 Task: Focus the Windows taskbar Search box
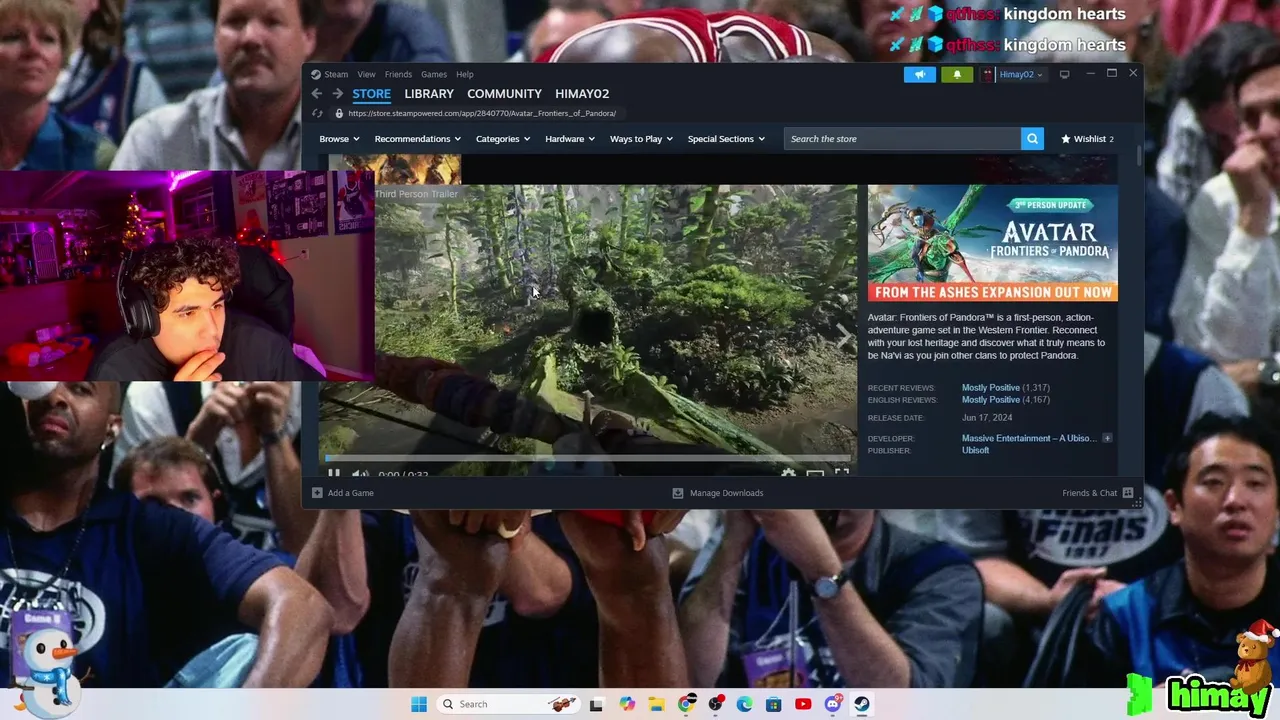click(x=509, y=704)
